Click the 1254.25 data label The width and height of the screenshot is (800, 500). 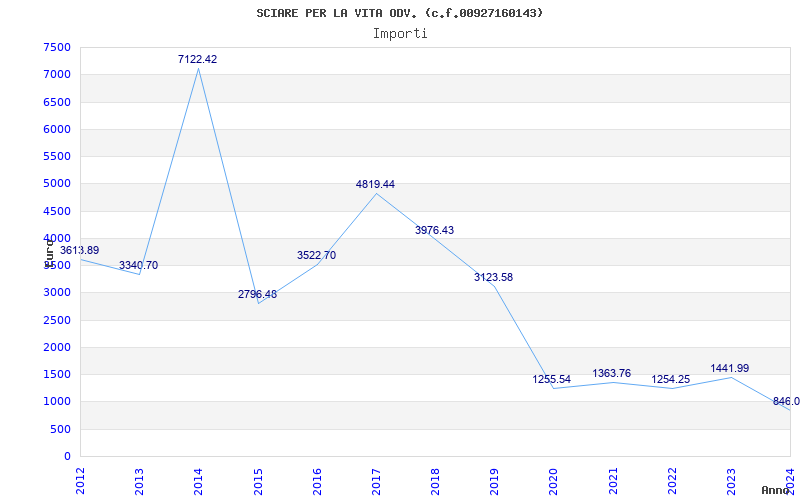click(x=670, y=379)
